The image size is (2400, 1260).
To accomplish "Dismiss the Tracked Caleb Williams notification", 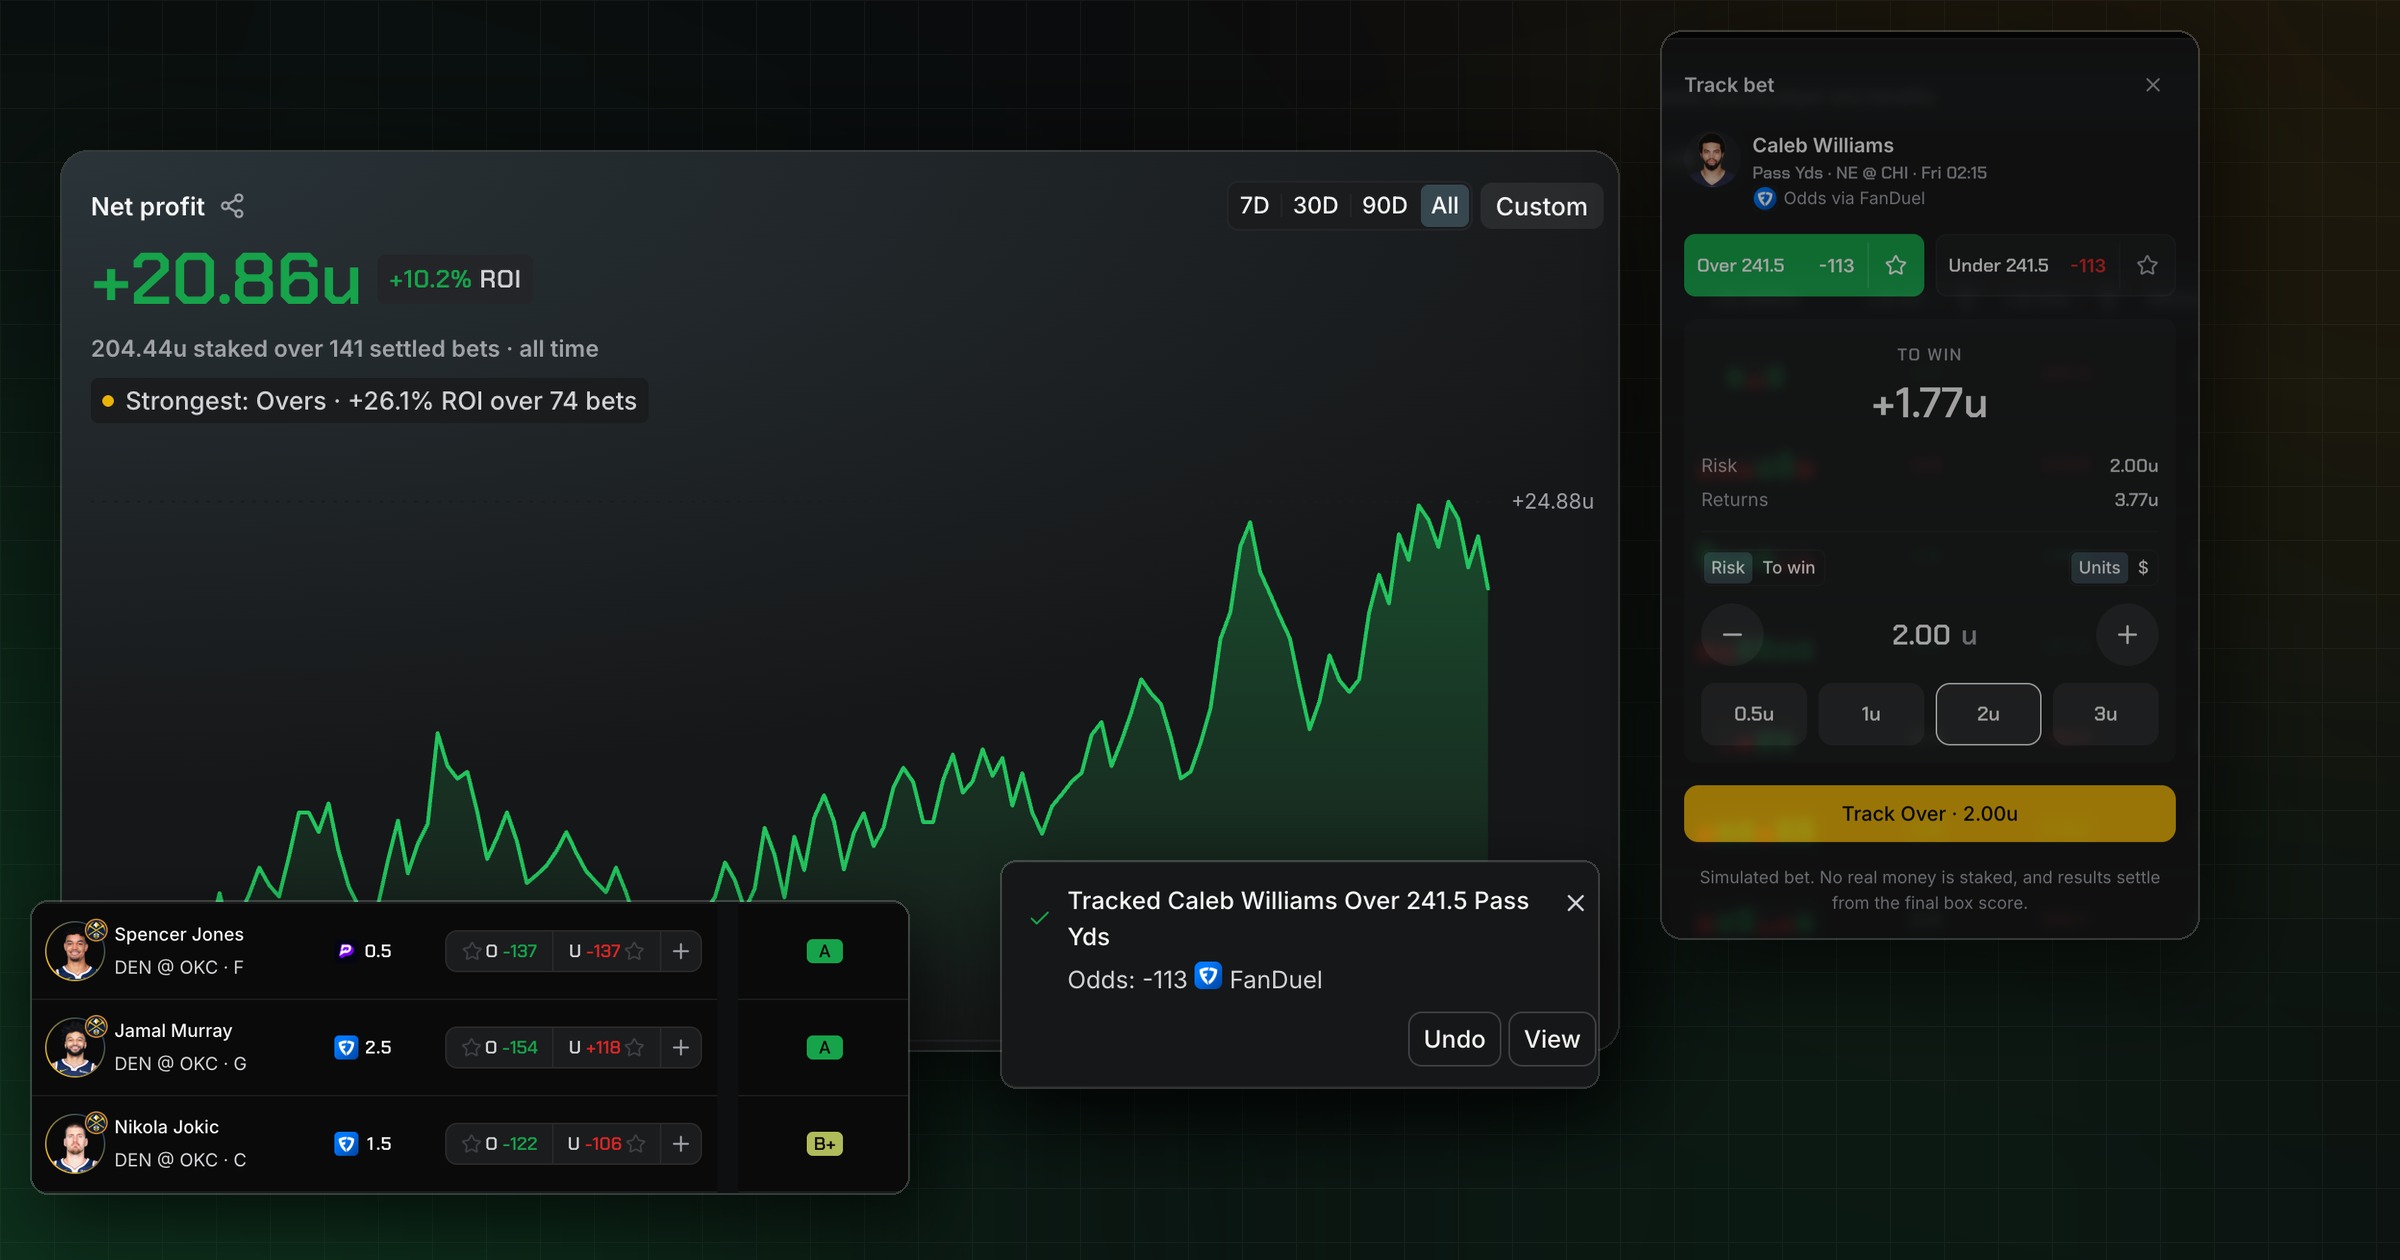I will point(1575,903).
